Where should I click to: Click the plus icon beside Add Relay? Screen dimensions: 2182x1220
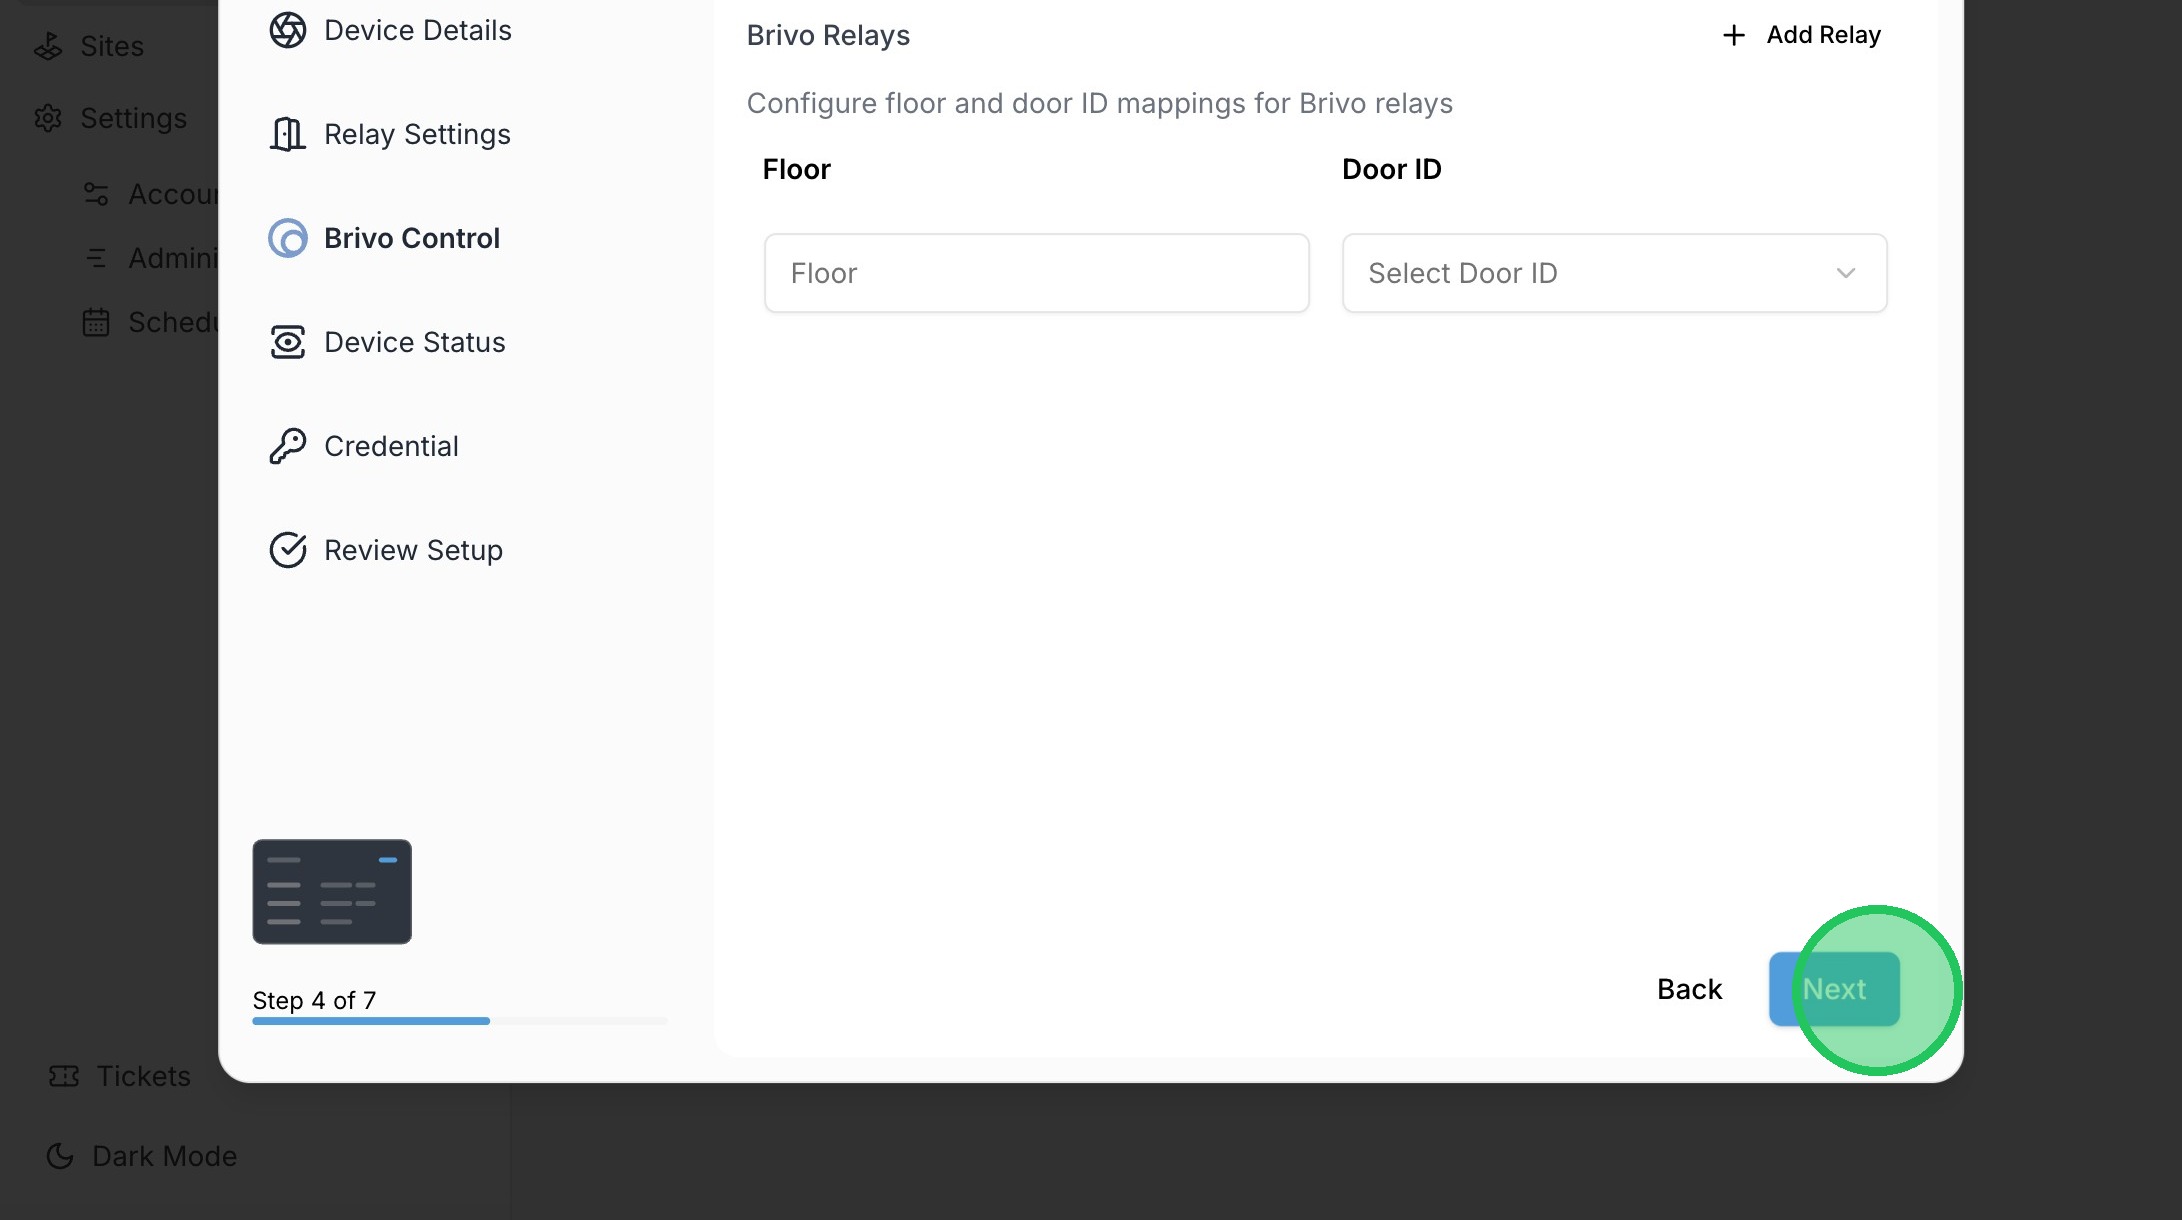(x=1734, y=35)
